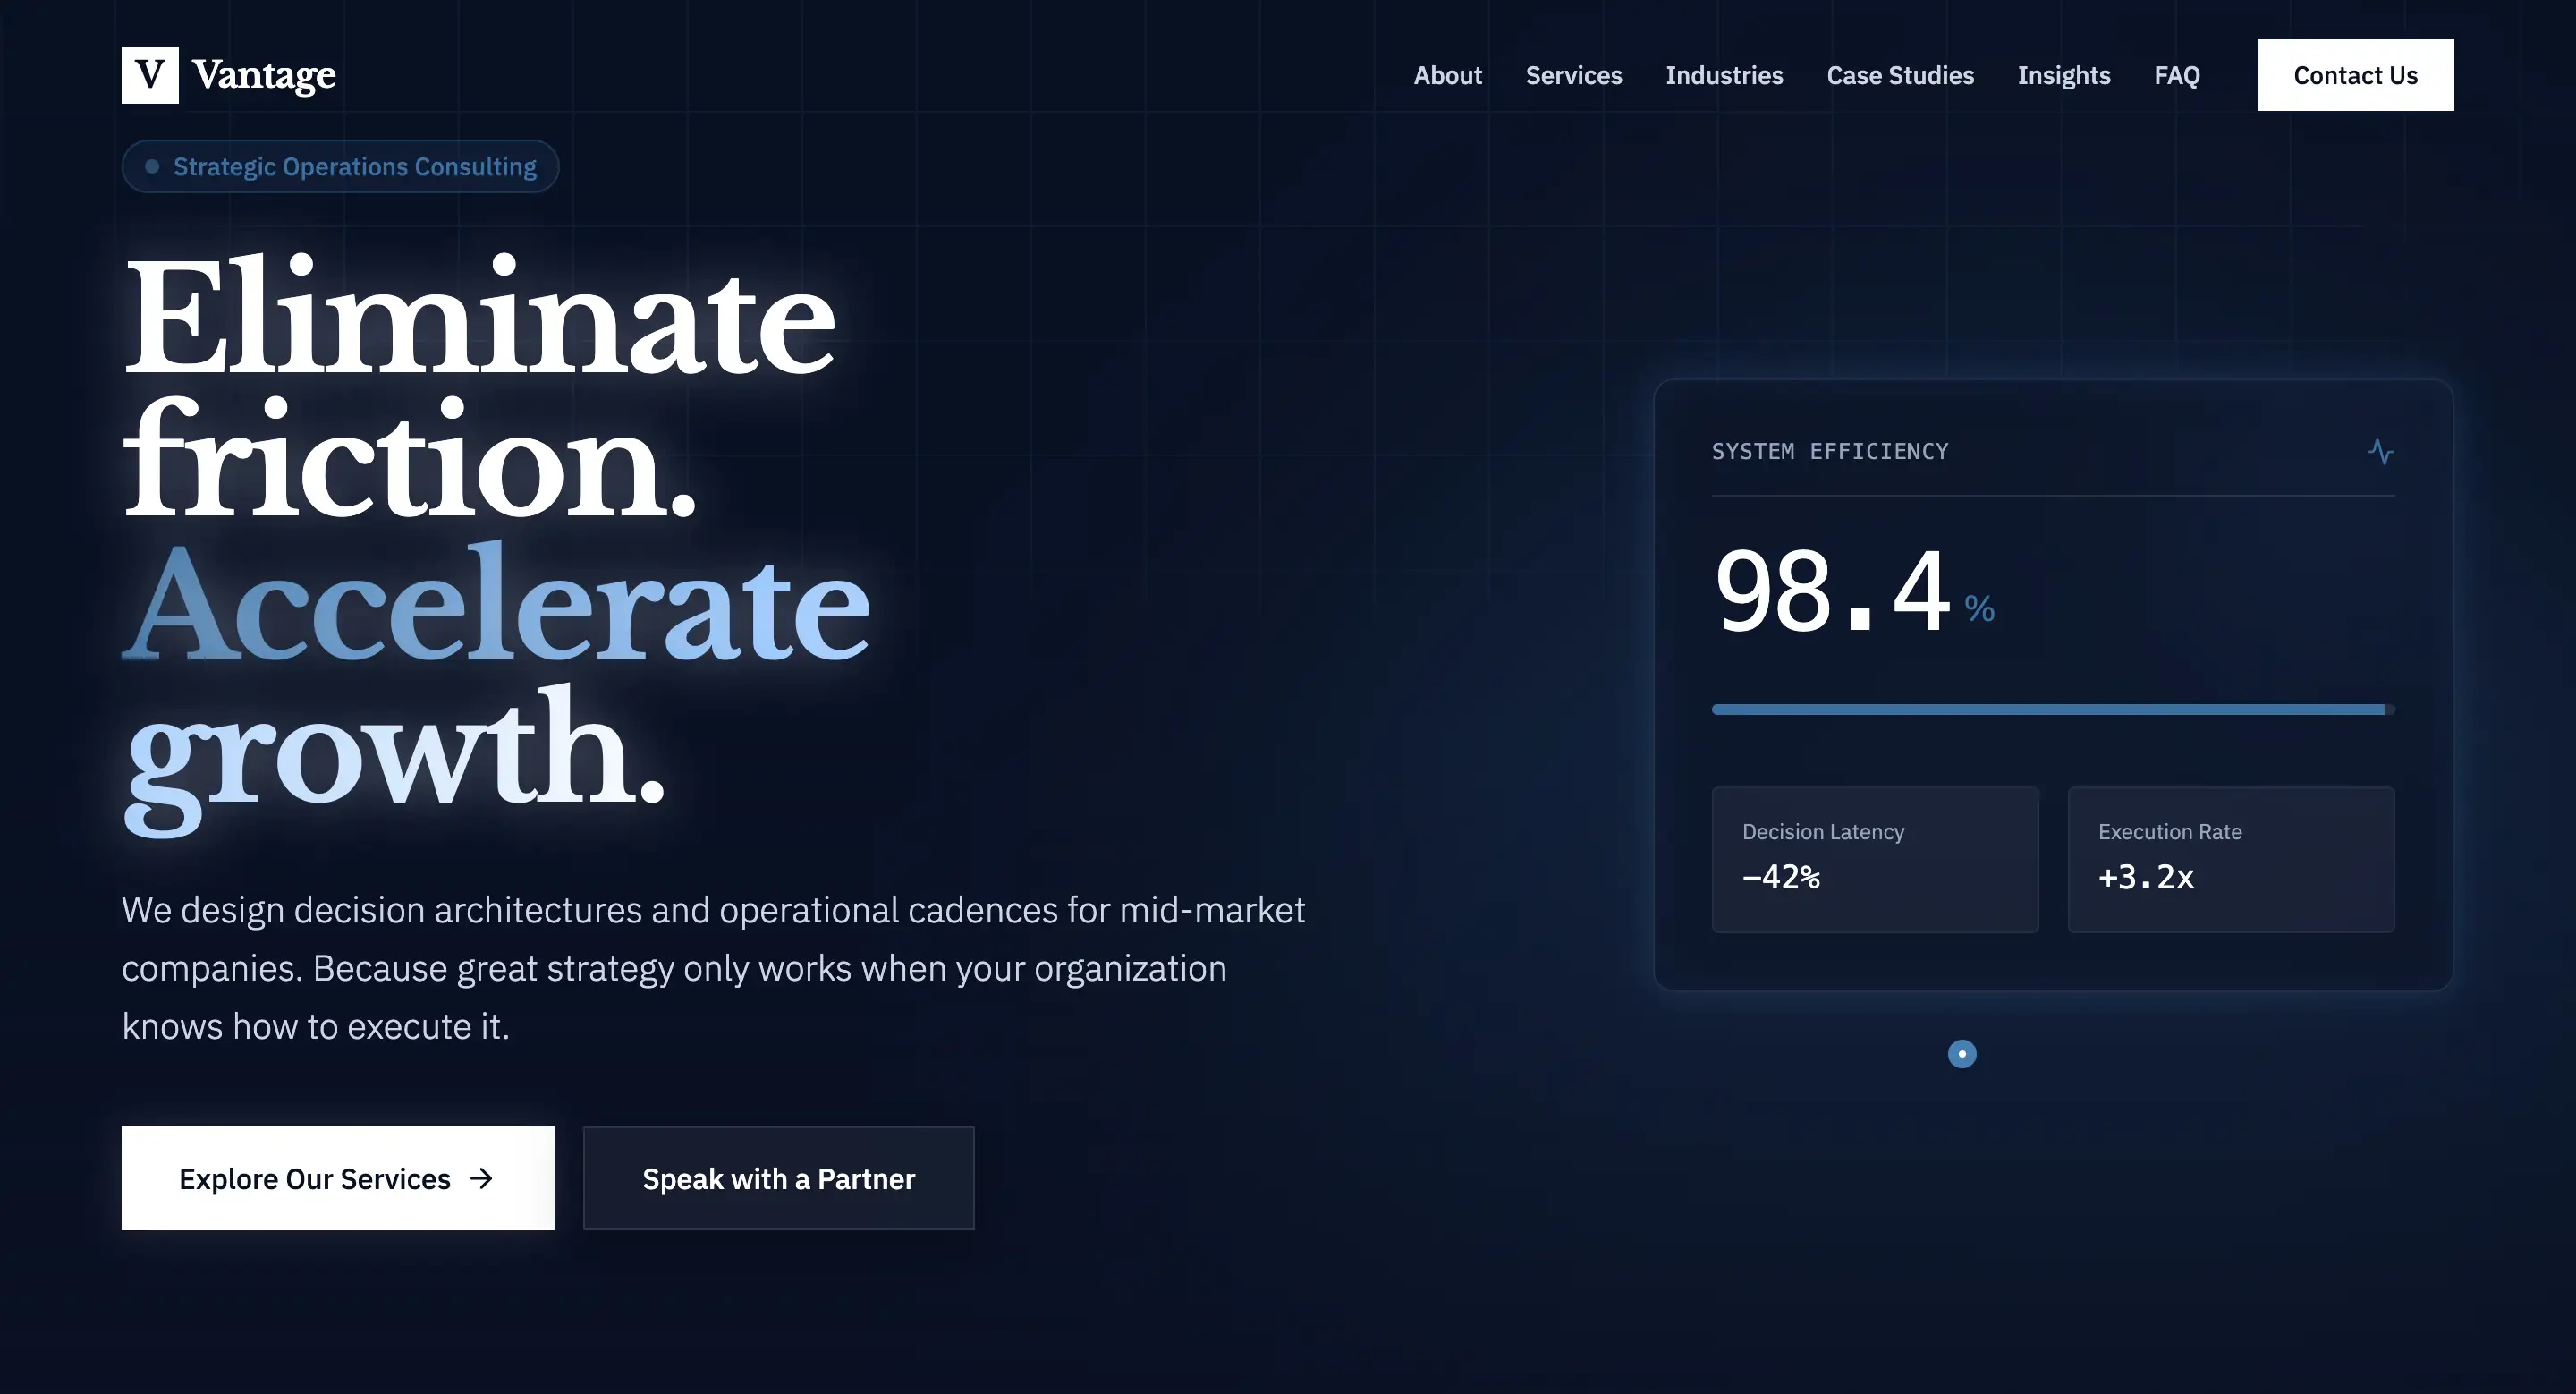Viewport: 2576px width, 1394px height.
Task: Click the arrow icon in Explore Our Services
Action: 482,1179
